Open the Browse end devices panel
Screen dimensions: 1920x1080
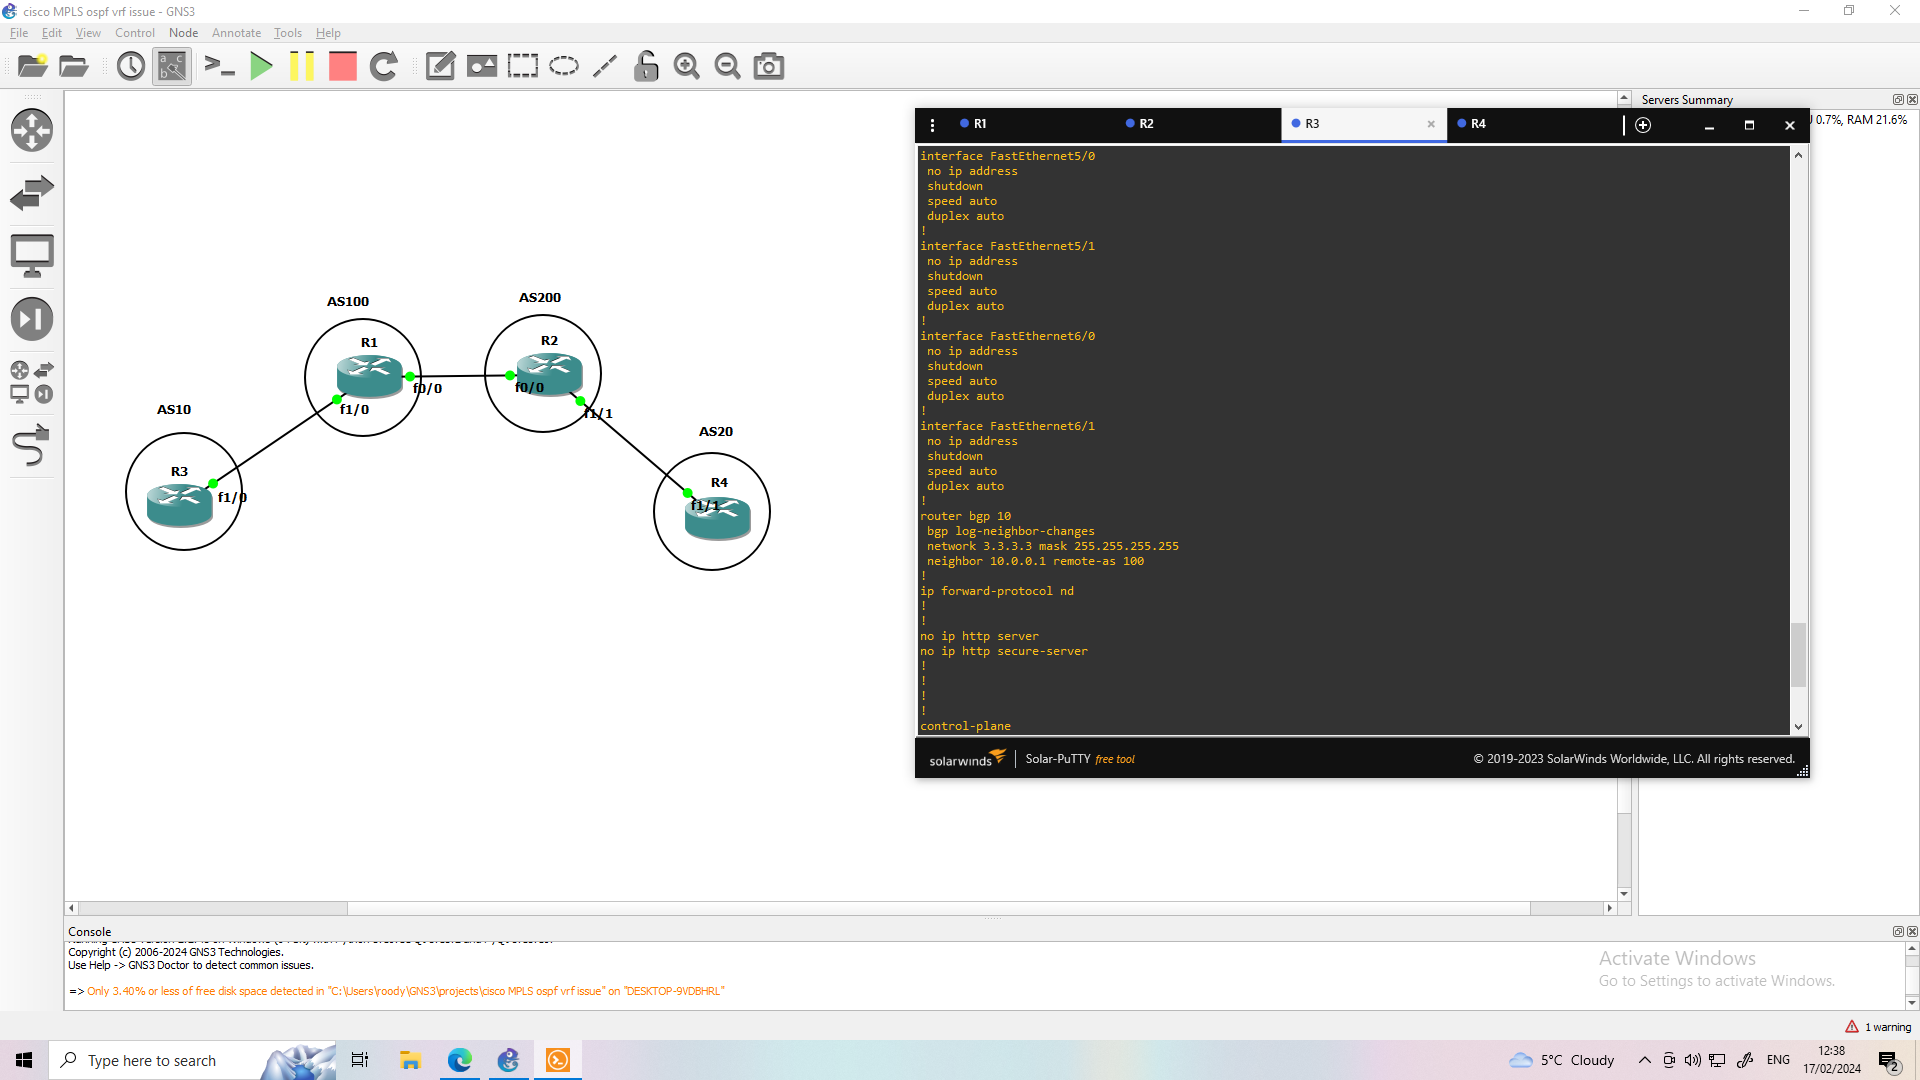point(32,254)
